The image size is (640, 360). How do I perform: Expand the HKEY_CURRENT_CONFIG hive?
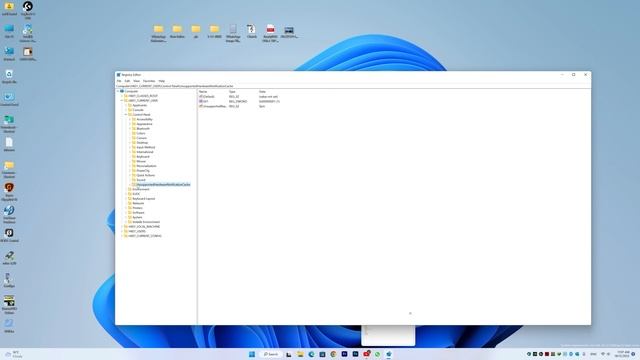click(x=122, y=236)
